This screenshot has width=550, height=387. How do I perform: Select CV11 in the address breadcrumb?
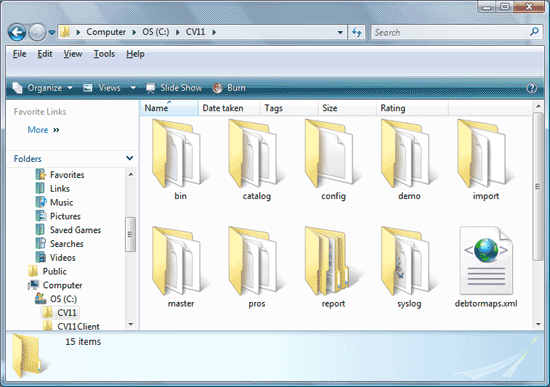tap(195, 32)
